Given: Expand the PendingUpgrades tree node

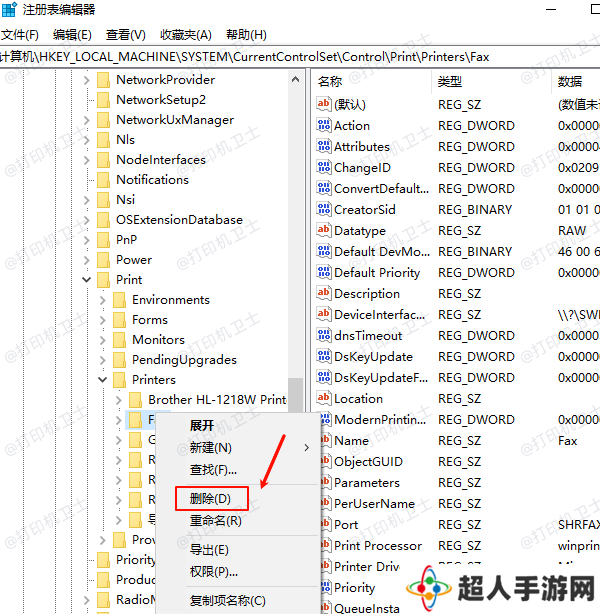Looking at the screenshot, I should [x=103, y=360].
